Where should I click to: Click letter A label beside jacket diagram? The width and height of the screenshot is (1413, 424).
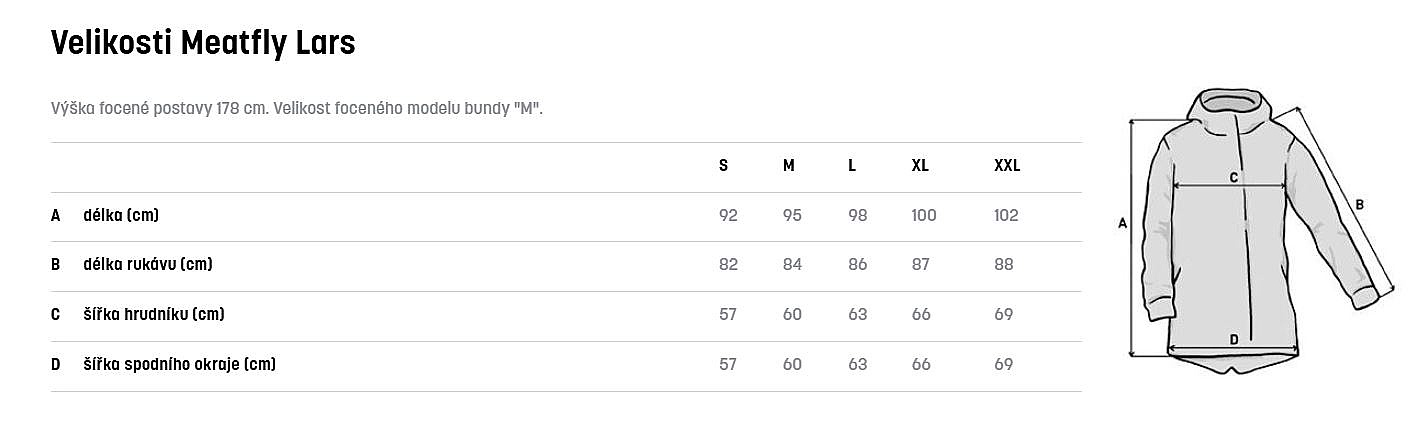(x=1122, y=224)
